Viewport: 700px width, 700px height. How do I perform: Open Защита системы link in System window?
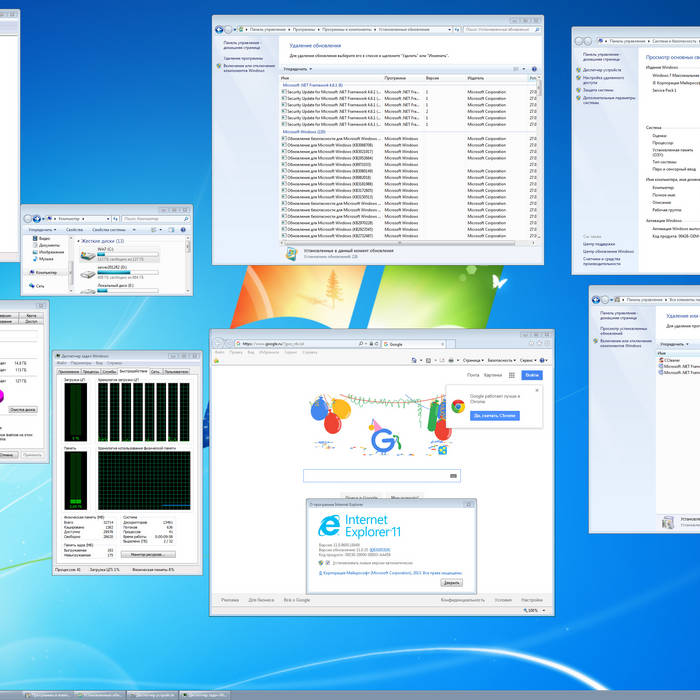click(x=598, y=90)
